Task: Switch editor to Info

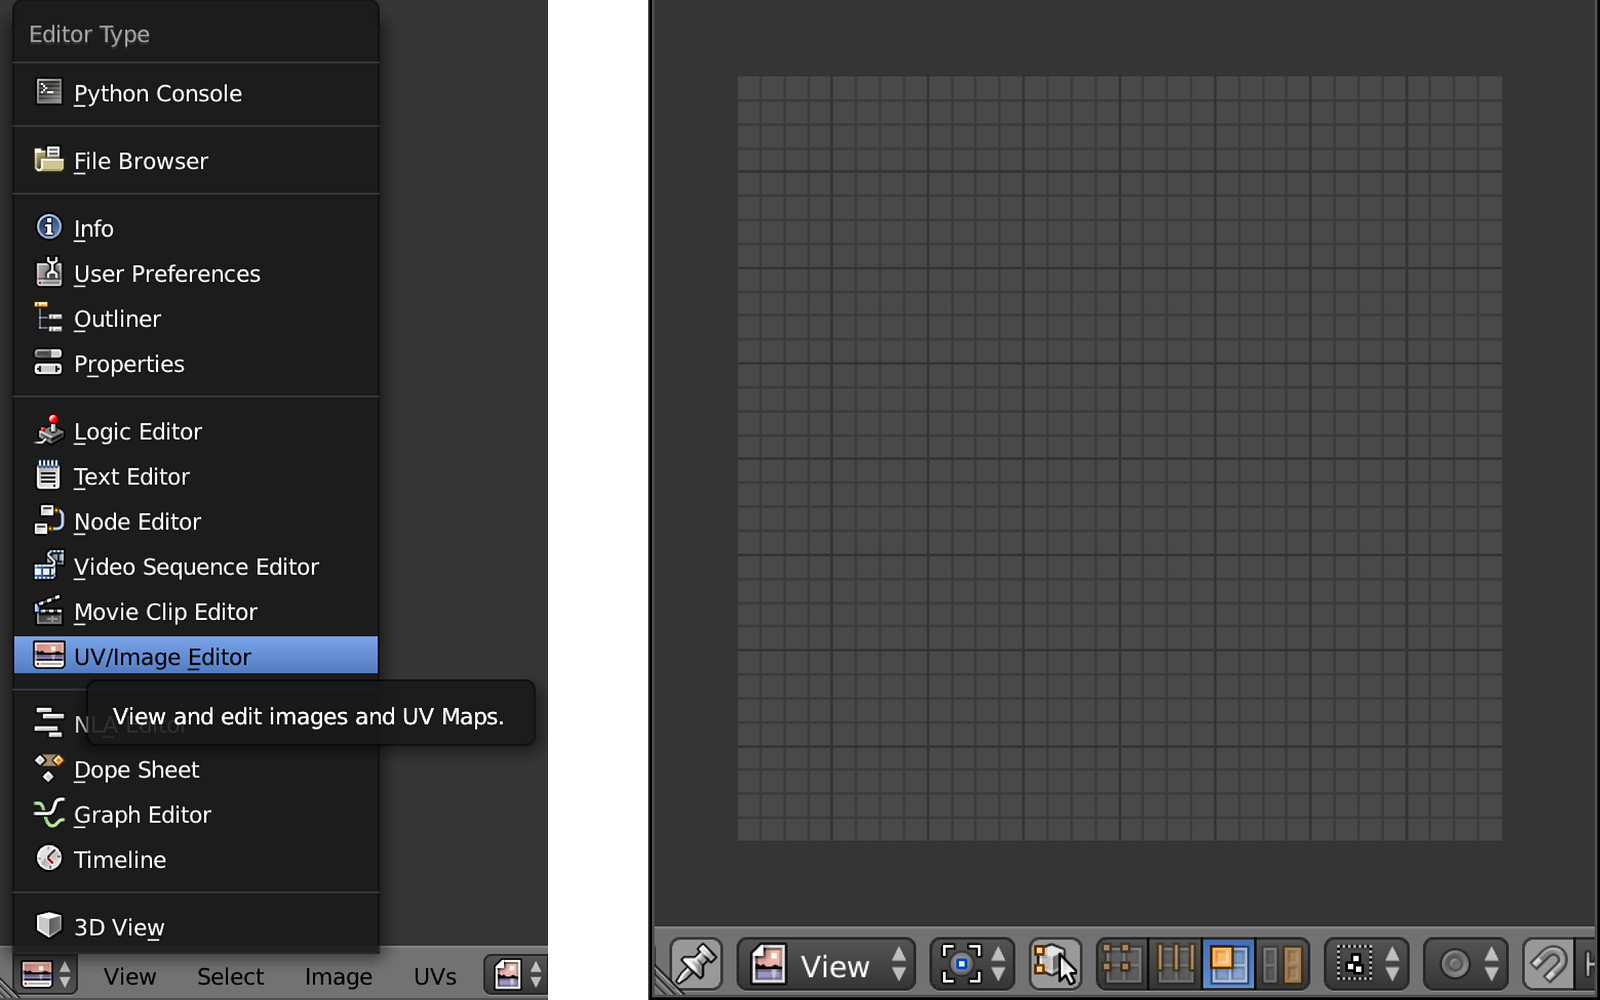Action: point(196,228)
